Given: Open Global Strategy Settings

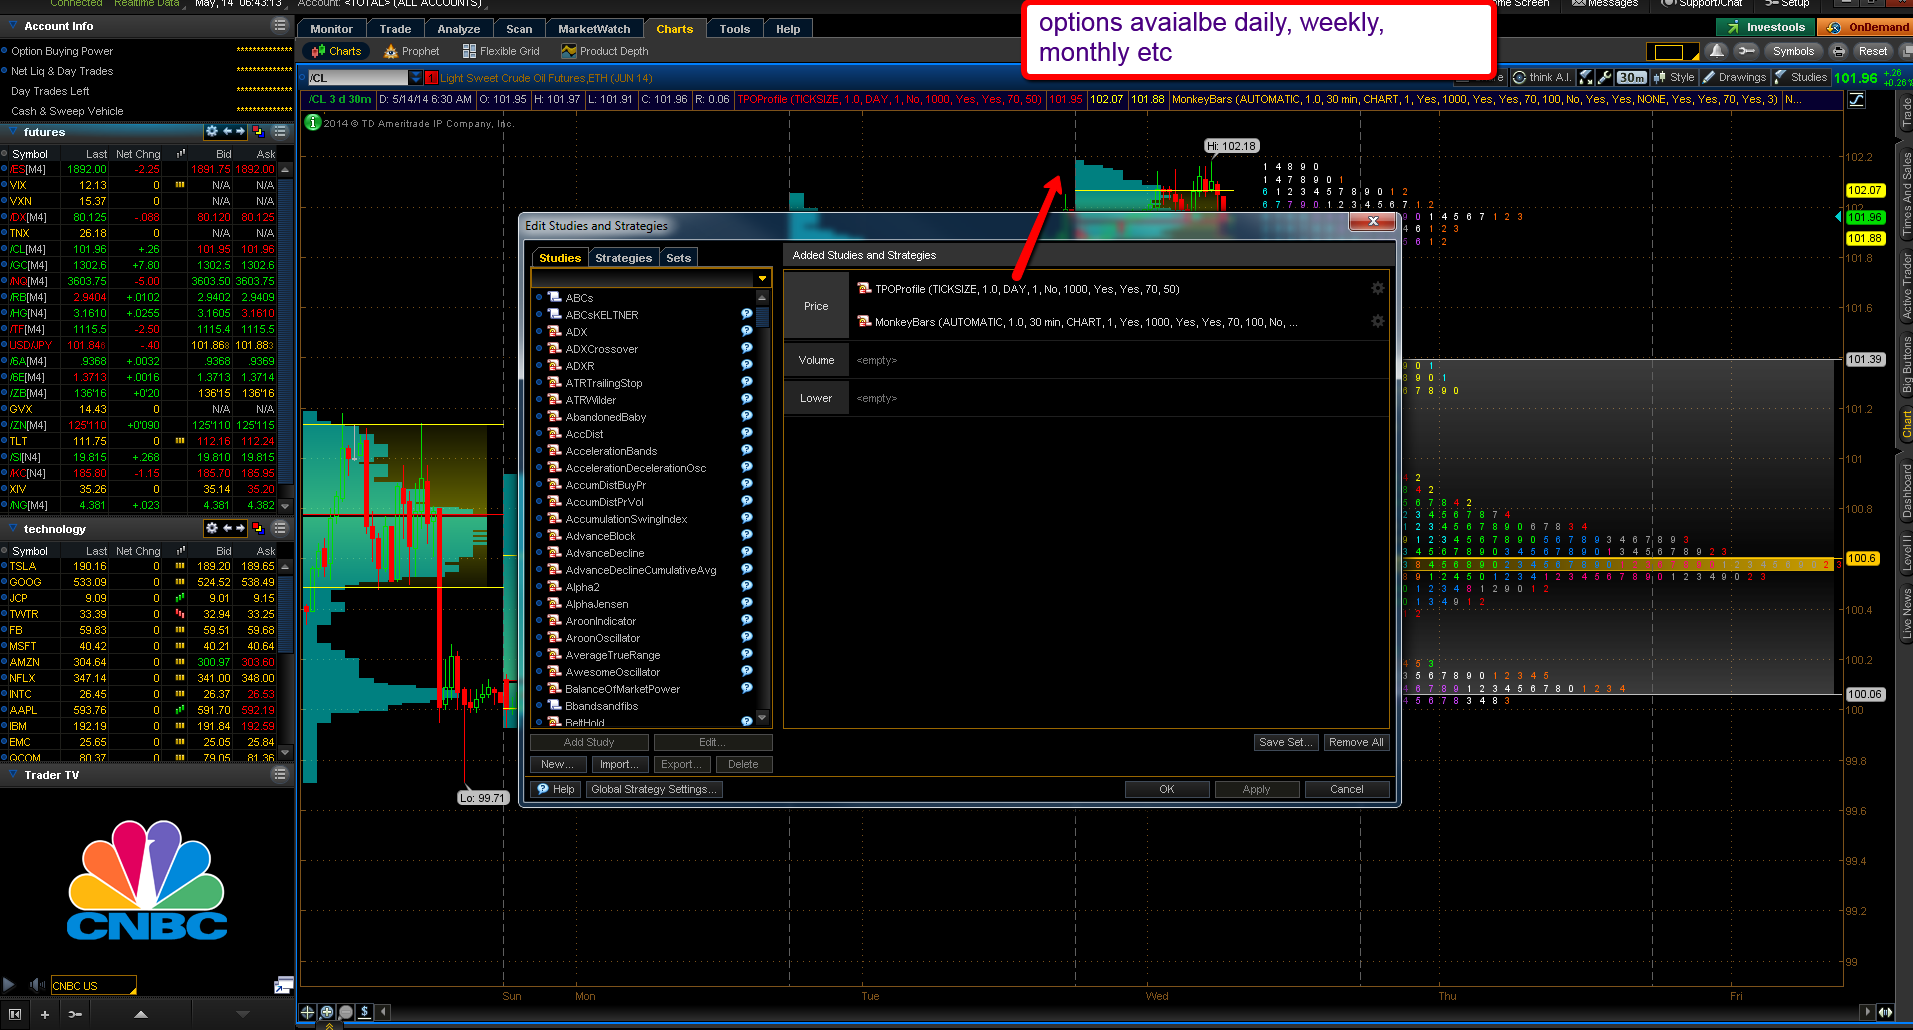Looking at the screenshot, I should pyautogui.click(x=654, y=789).
